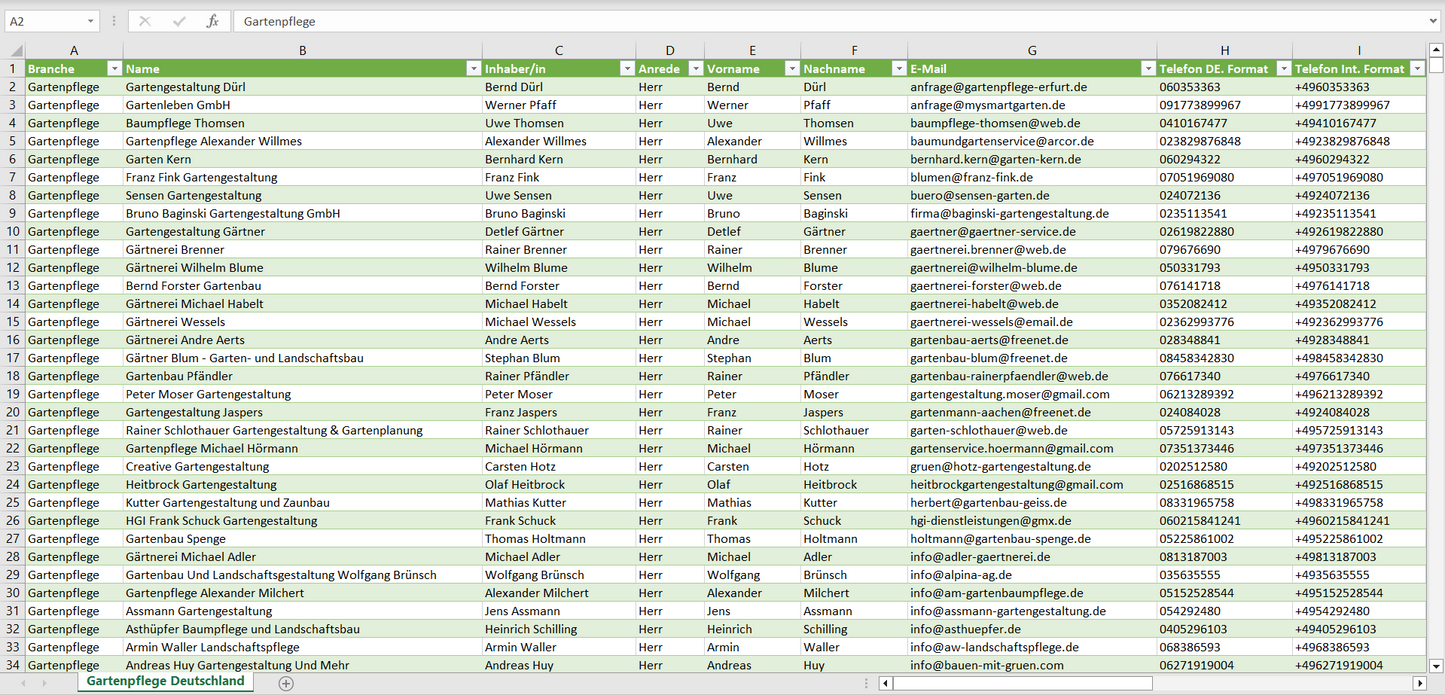Click the Cancel entry X icon
The height and width of the screenshot is (695, 1445).
coord(145,21)
